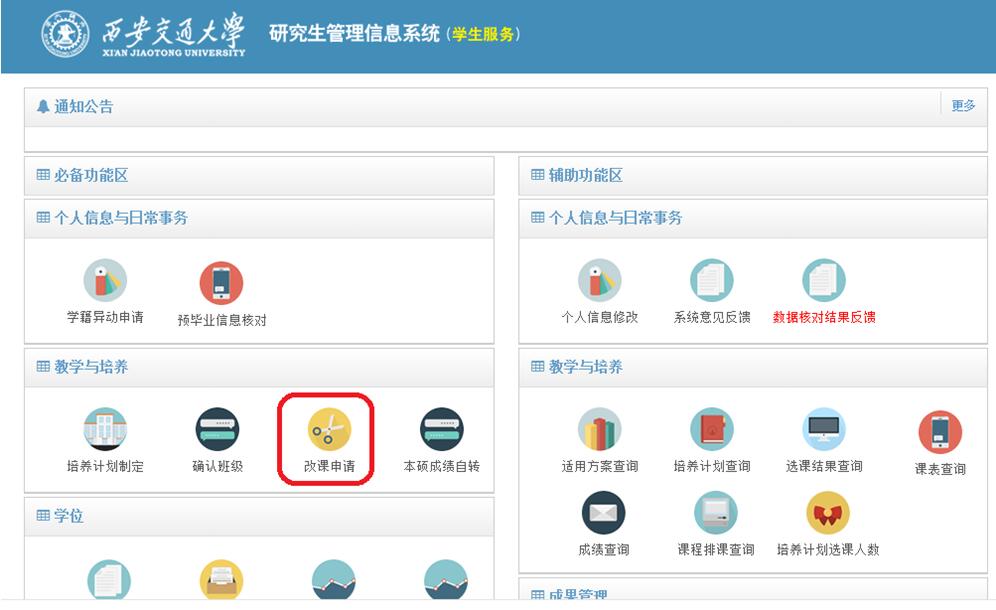The image size is (996, 610).
Task: Open 选课结果查询 monitor icon
Action: click(x=824, y=430)
